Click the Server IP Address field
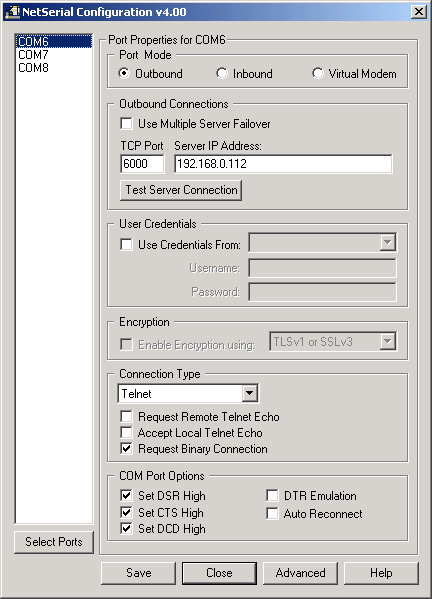Screen dimensions: 432x599 283,164
